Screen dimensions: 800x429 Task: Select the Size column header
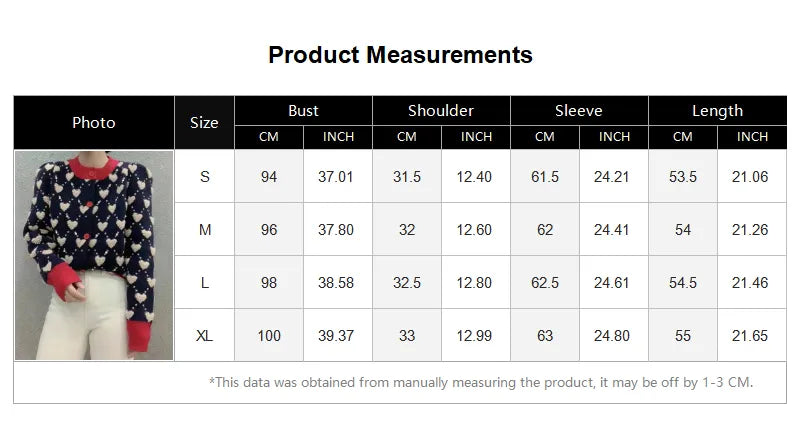point(204,123)
